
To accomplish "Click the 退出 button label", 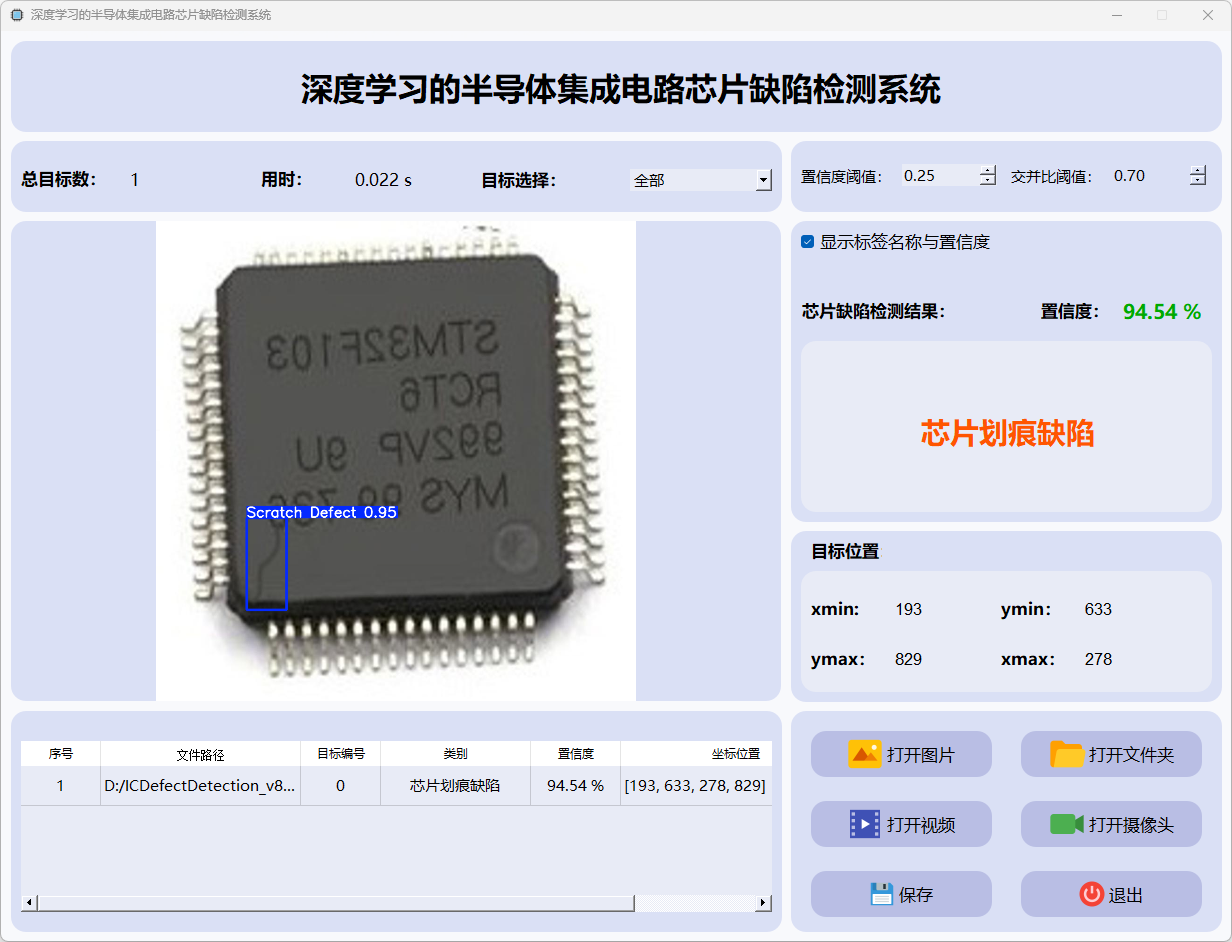I will (x=1126, y=895).
